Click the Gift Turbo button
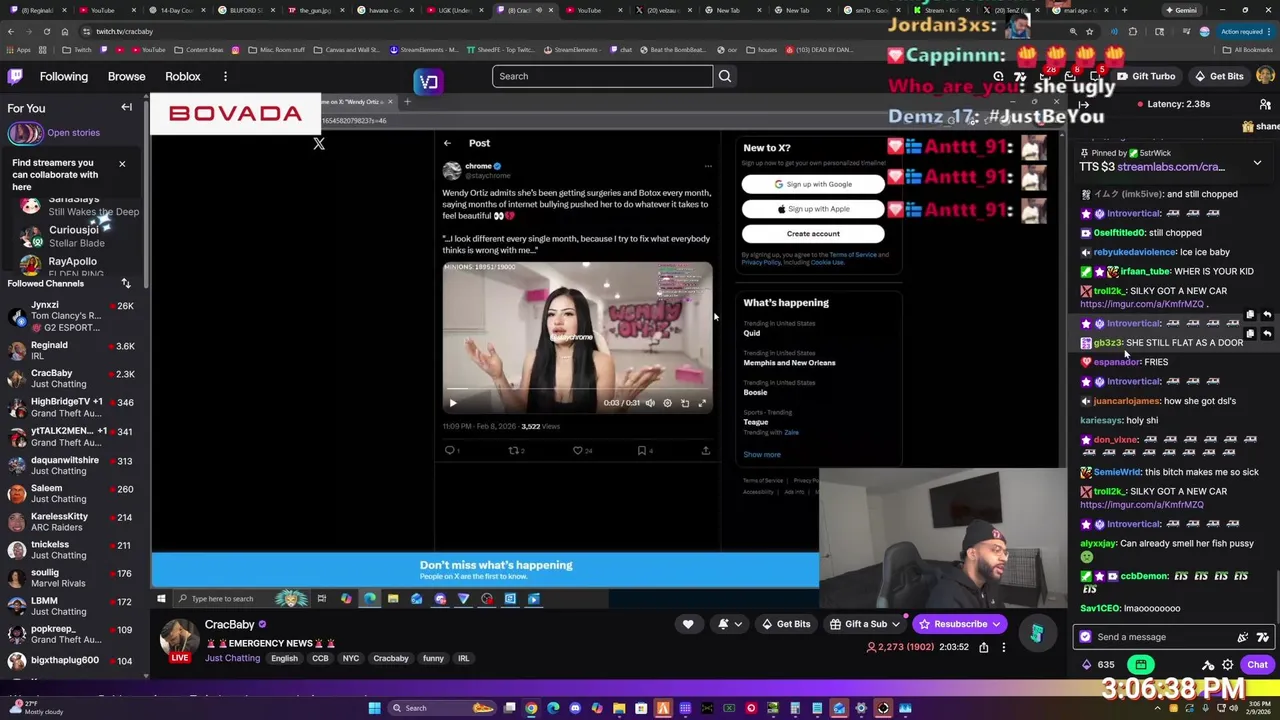The width and height of the screenshot is (1280, 720). click(1146, 76)
